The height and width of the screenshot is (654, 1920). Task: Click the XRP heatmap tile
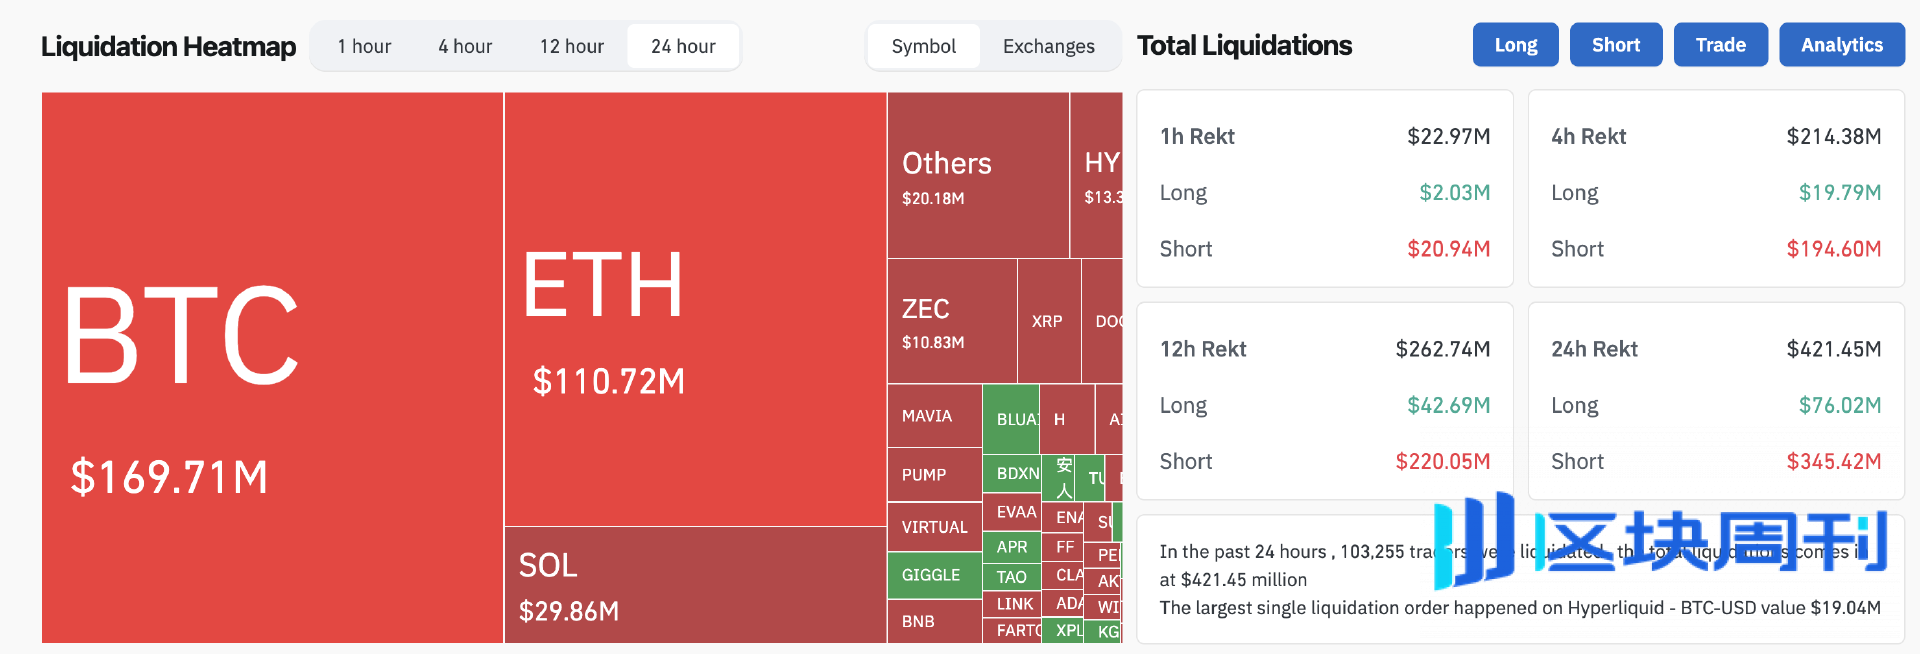[1048, 321]
